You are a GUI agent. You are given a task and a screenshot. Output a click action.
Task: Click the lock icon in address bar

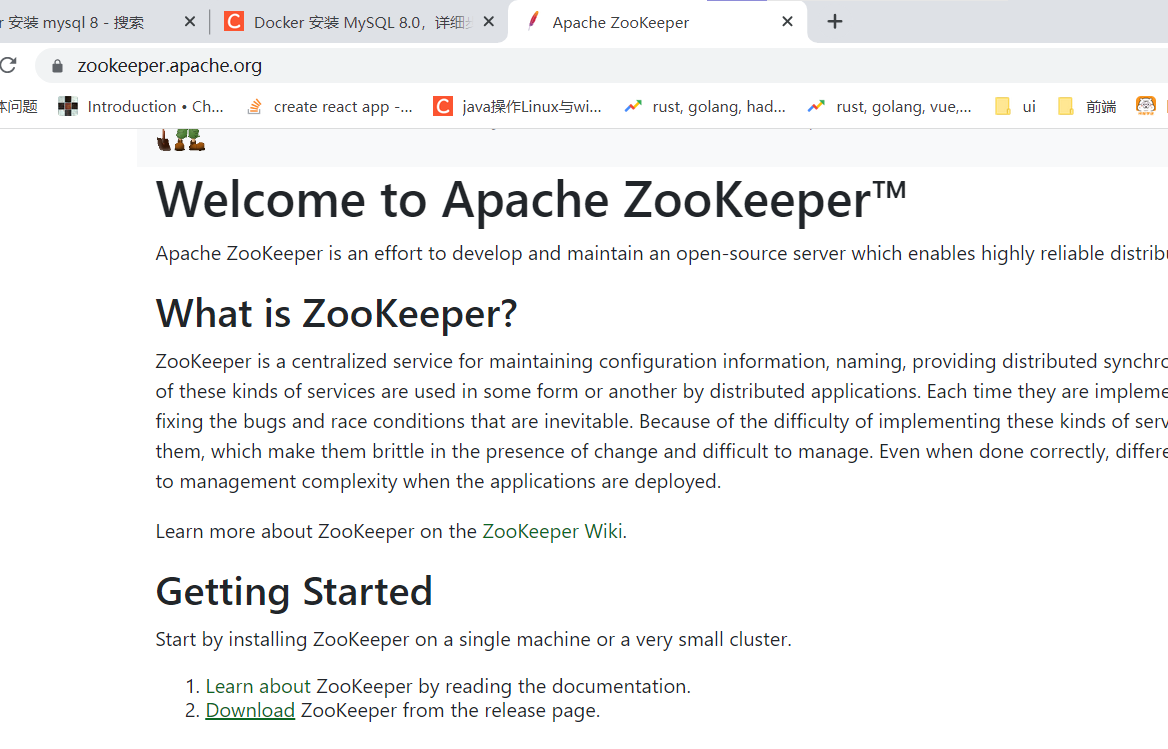(57, 66)
